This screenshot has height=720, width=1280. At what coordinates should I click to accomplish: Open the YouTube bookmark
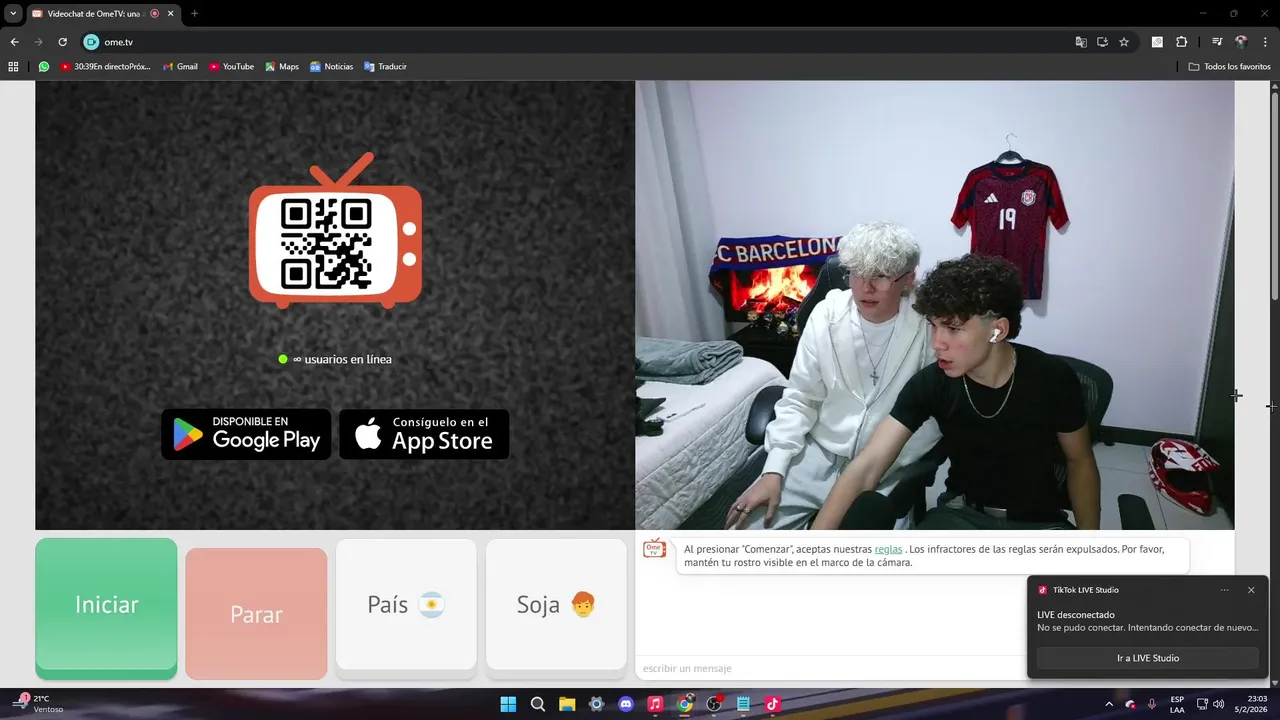231,67
